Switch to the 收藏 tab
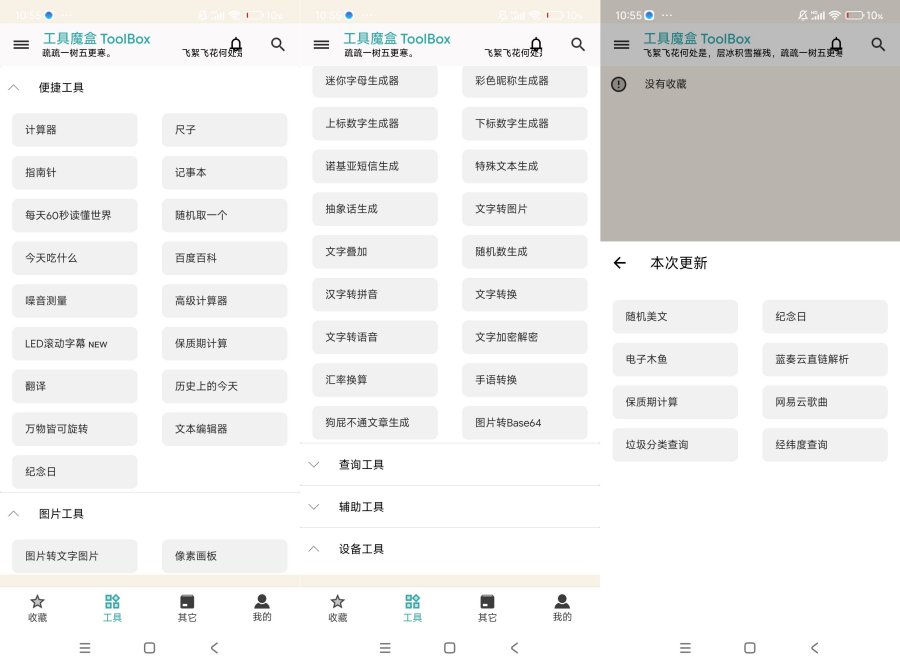The image size is (900, 666). (x=337, y=607)
